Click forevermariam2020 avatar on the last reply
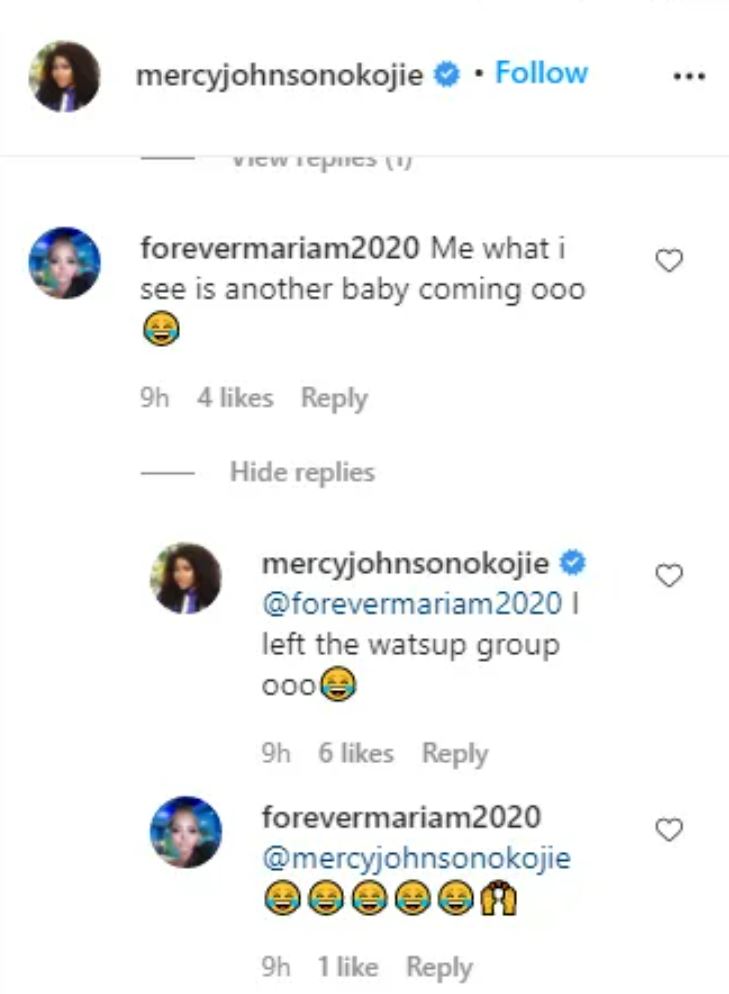 tap(186, 831)
